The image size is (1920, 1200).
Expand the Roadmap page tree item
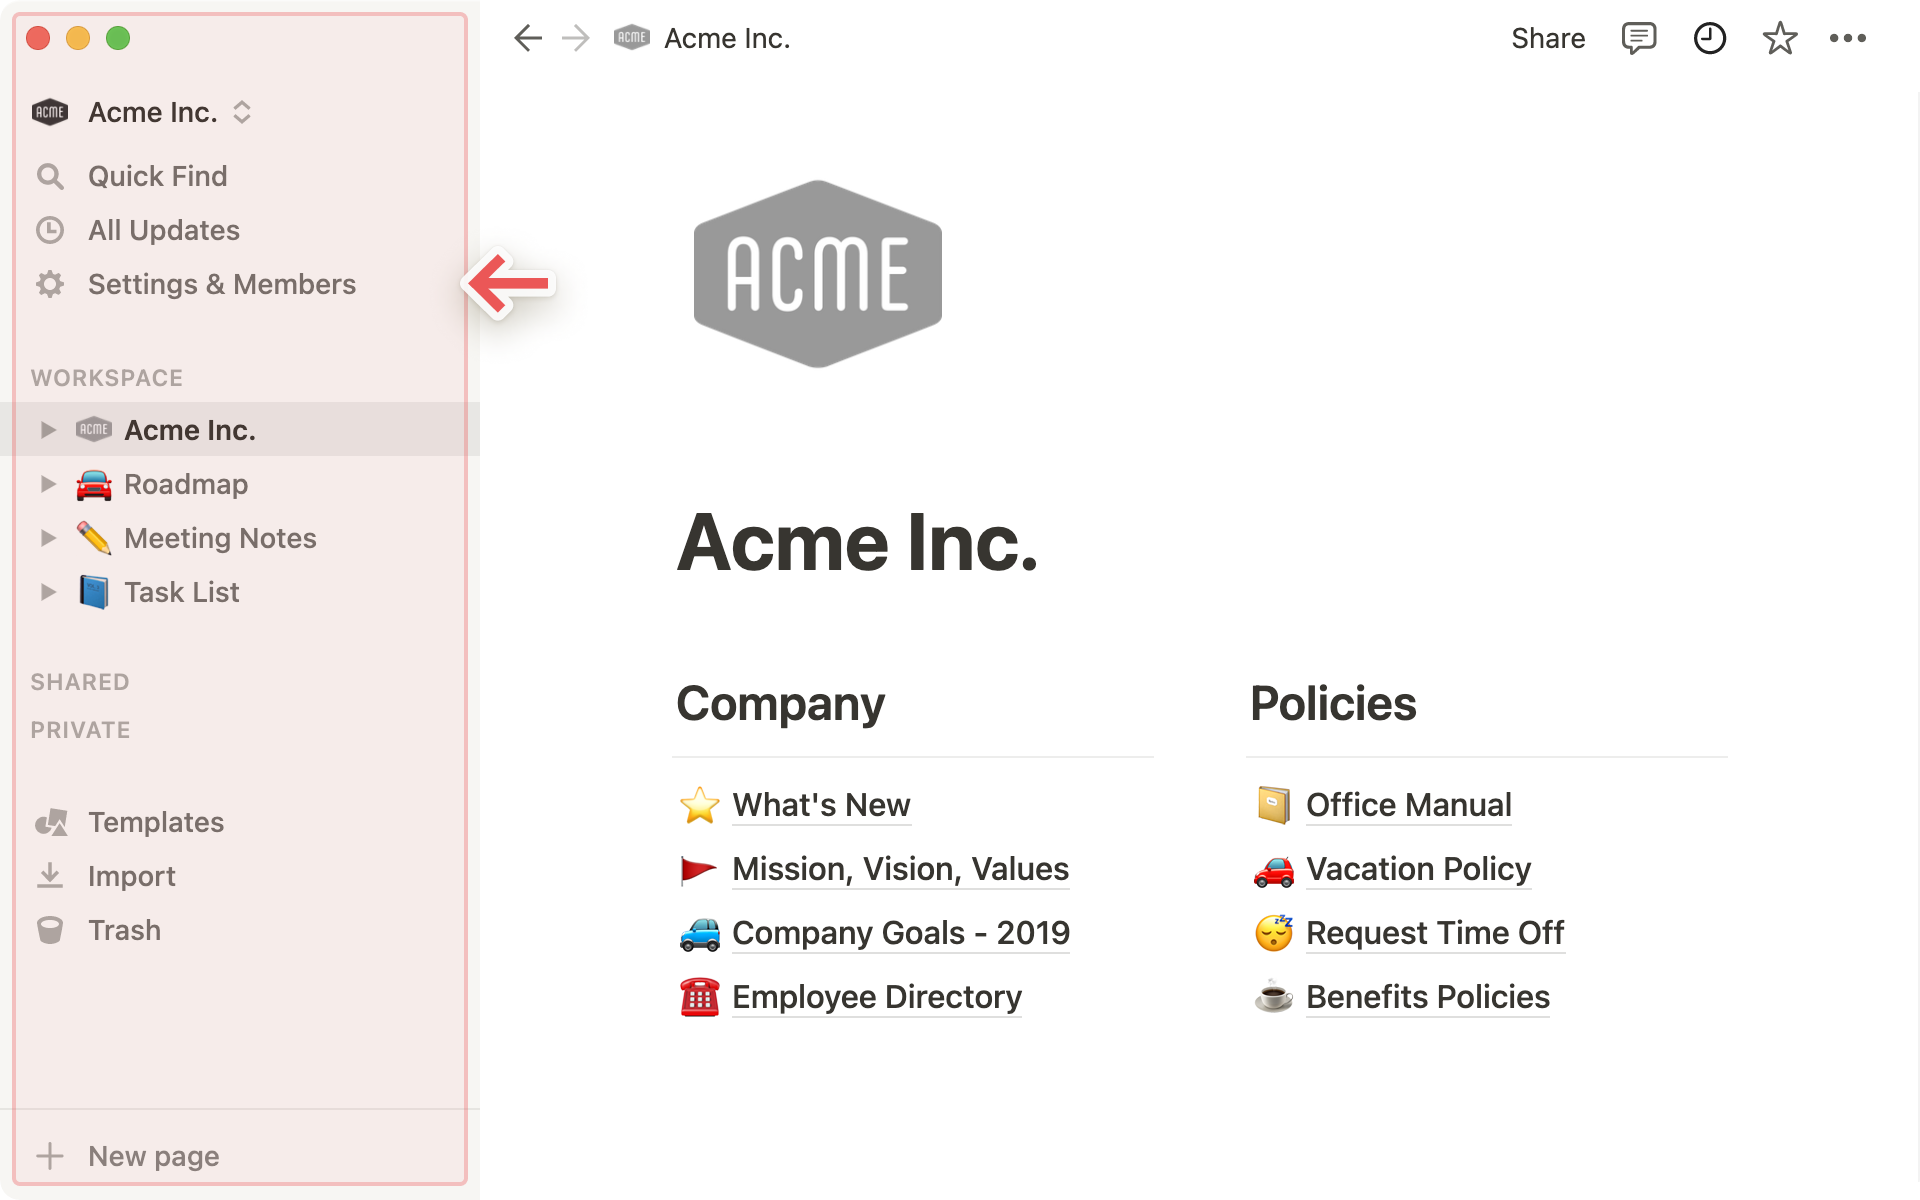click(46, 482)
